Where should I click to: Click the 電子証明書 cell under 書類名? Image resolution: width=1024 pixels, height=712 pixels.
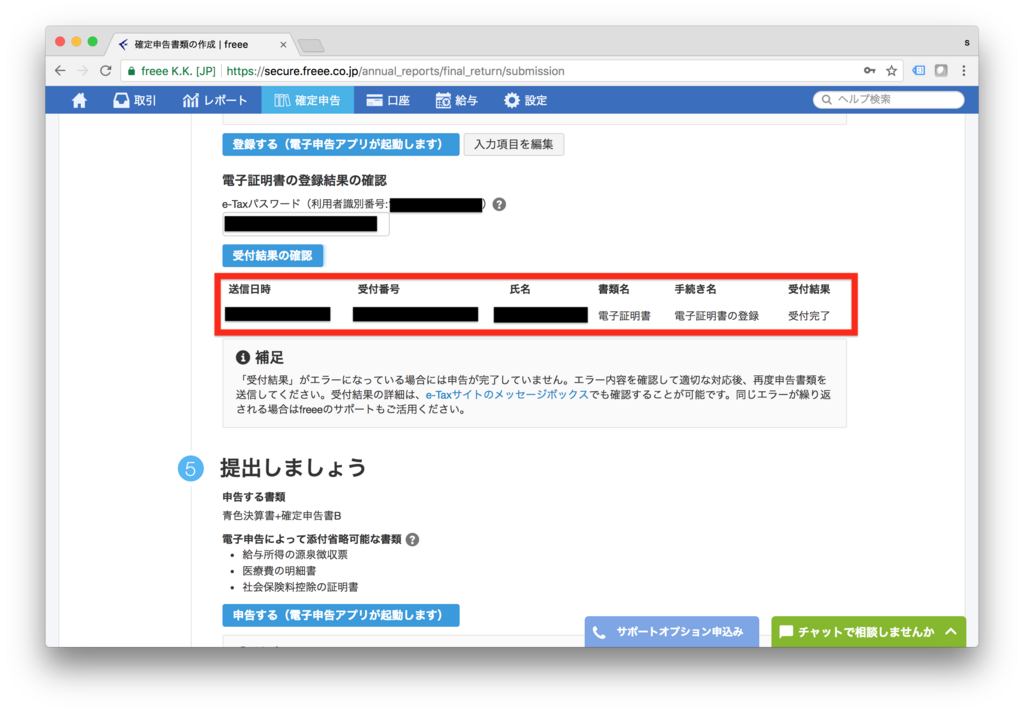(x=624, y=316)
